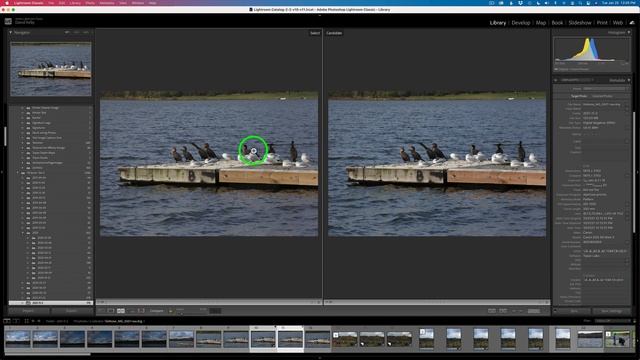Toggle the Link Focus lock icon
This screenshot has width=640, height=360.
(171, 311)
